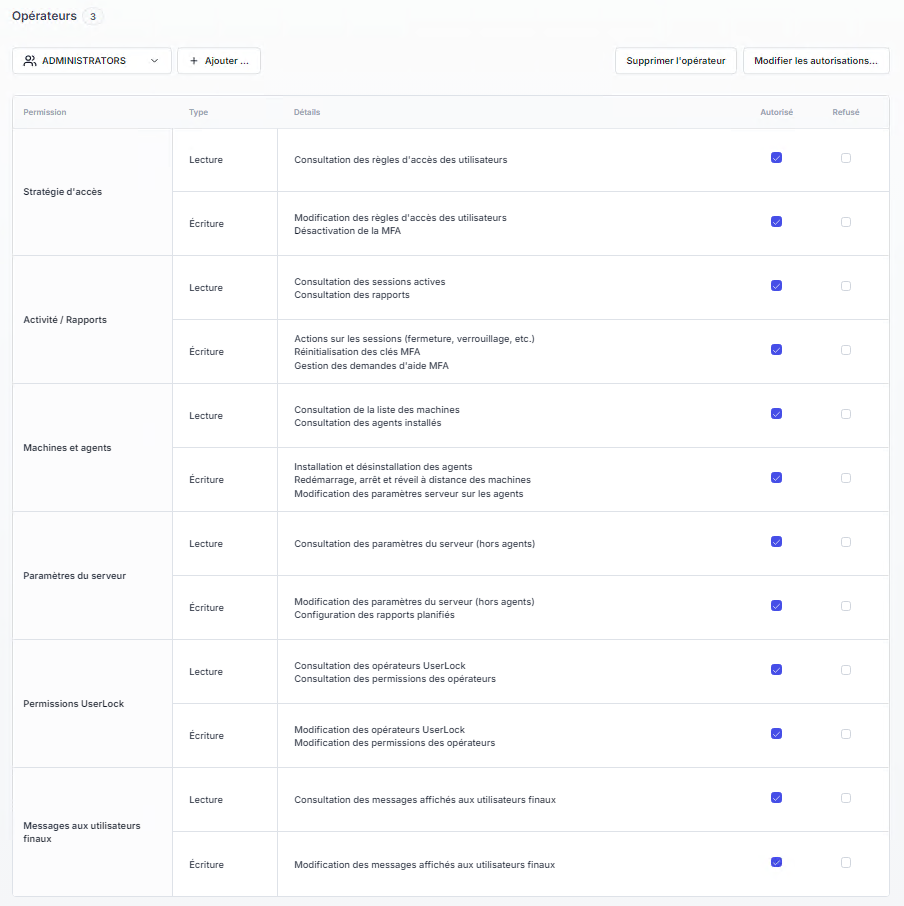Expand the ADMINISTRATORS dropdown chevron
This screenshot has width=904, height=906.
click(x=154, y=61)
